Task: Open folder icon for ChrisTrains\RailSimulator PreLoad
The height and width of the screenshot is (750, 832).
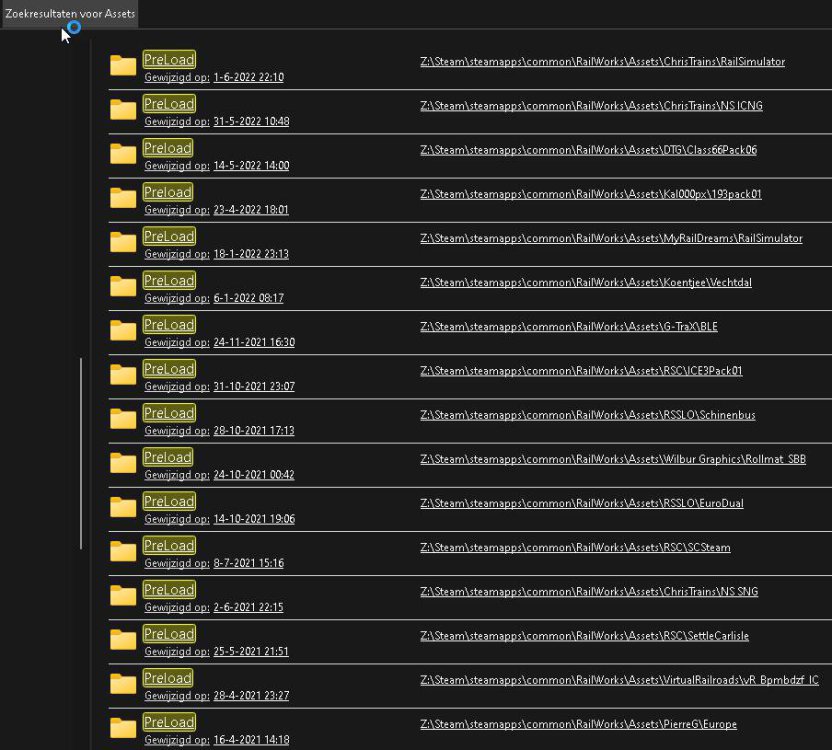Action: click(x=123, y=65)
